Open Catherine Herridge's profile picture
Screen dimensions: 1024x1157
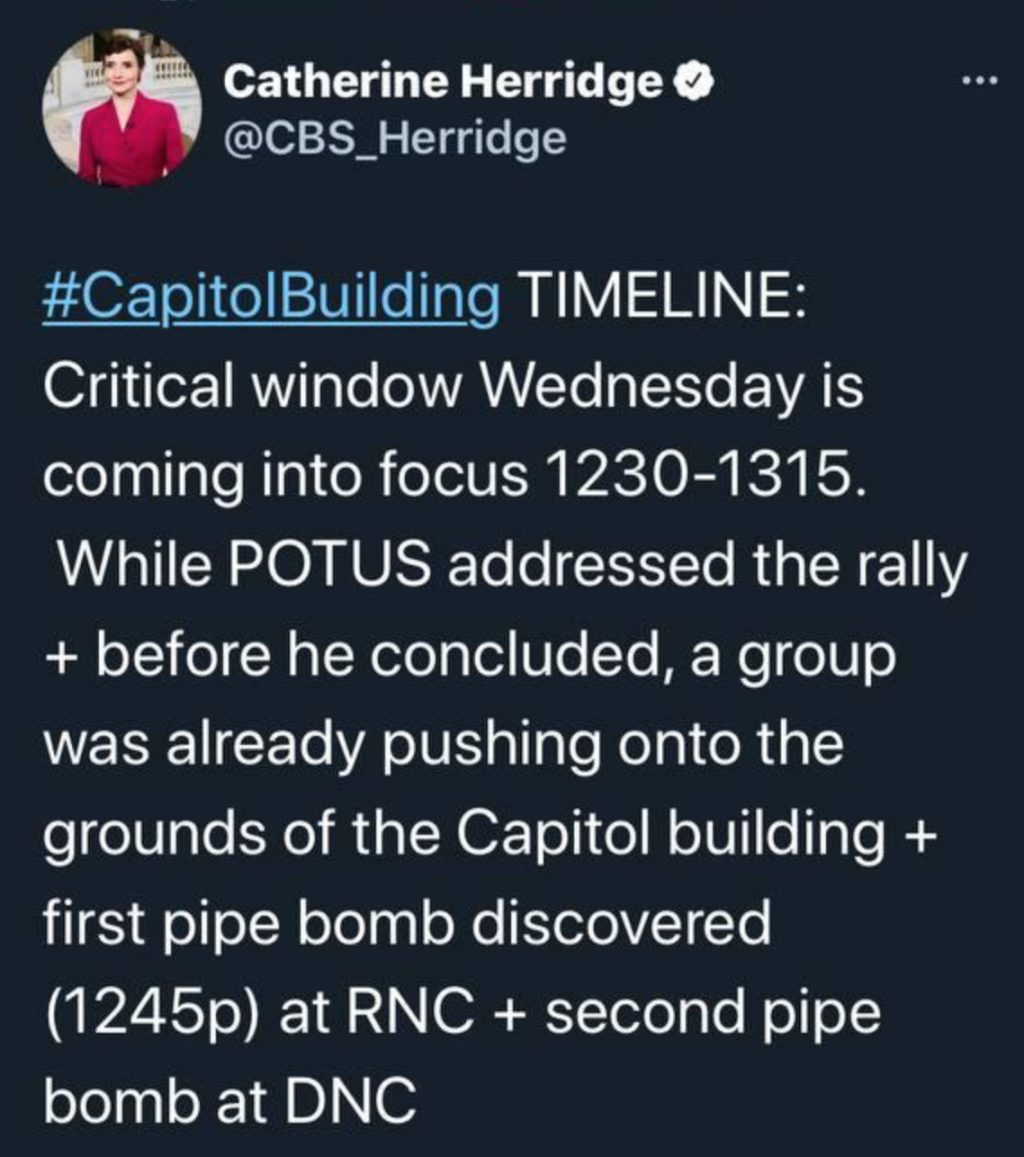point(122,108)
